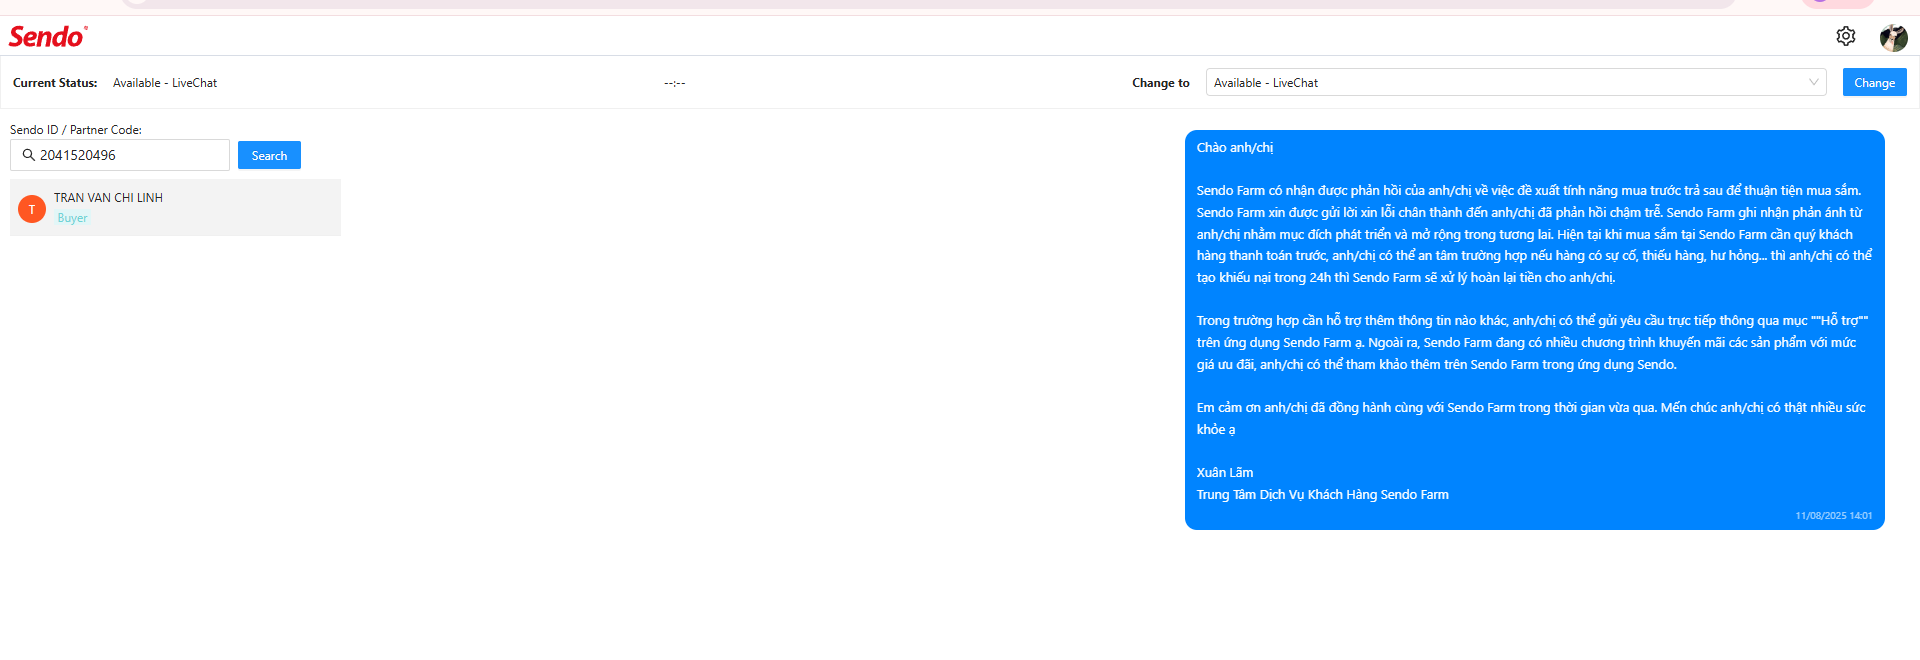The image size is (1920, 660).
Task: Click the Trung Tâm Dịch Vụ Khách Hàng line
Action: point(1323,495)
